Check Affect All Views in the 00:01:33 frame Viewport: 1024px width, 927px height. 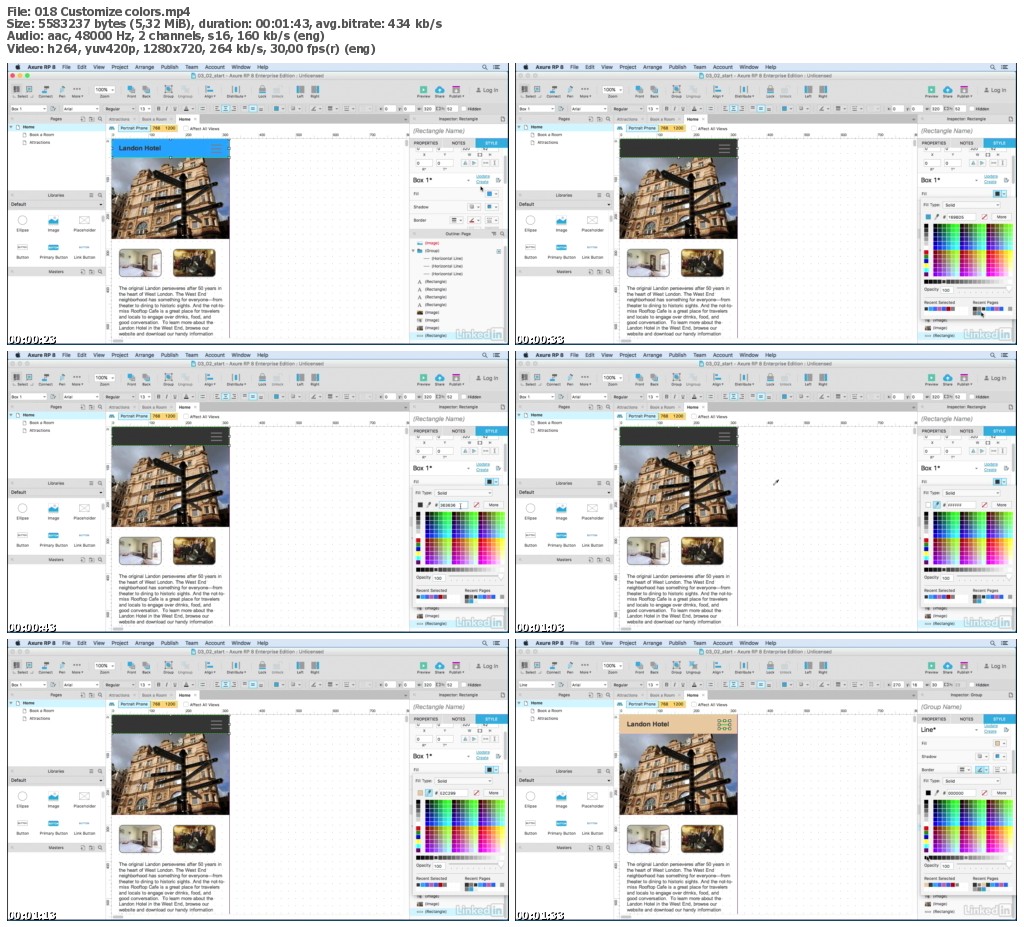694,704
